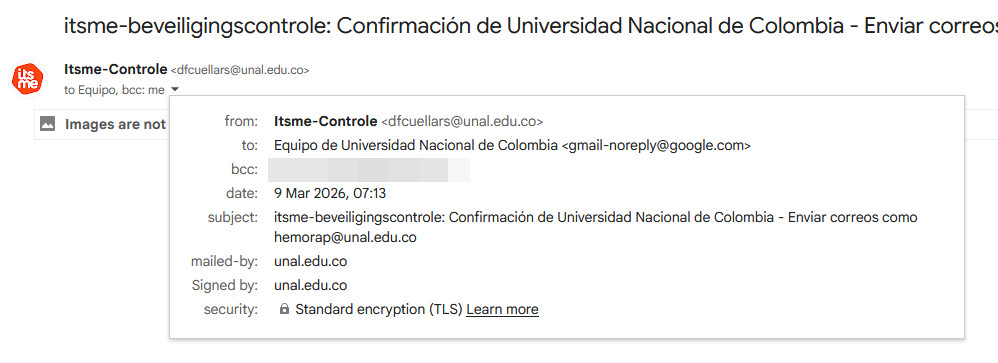
Task: Click the 'Images are not' banner text
Action: point(115,124)
